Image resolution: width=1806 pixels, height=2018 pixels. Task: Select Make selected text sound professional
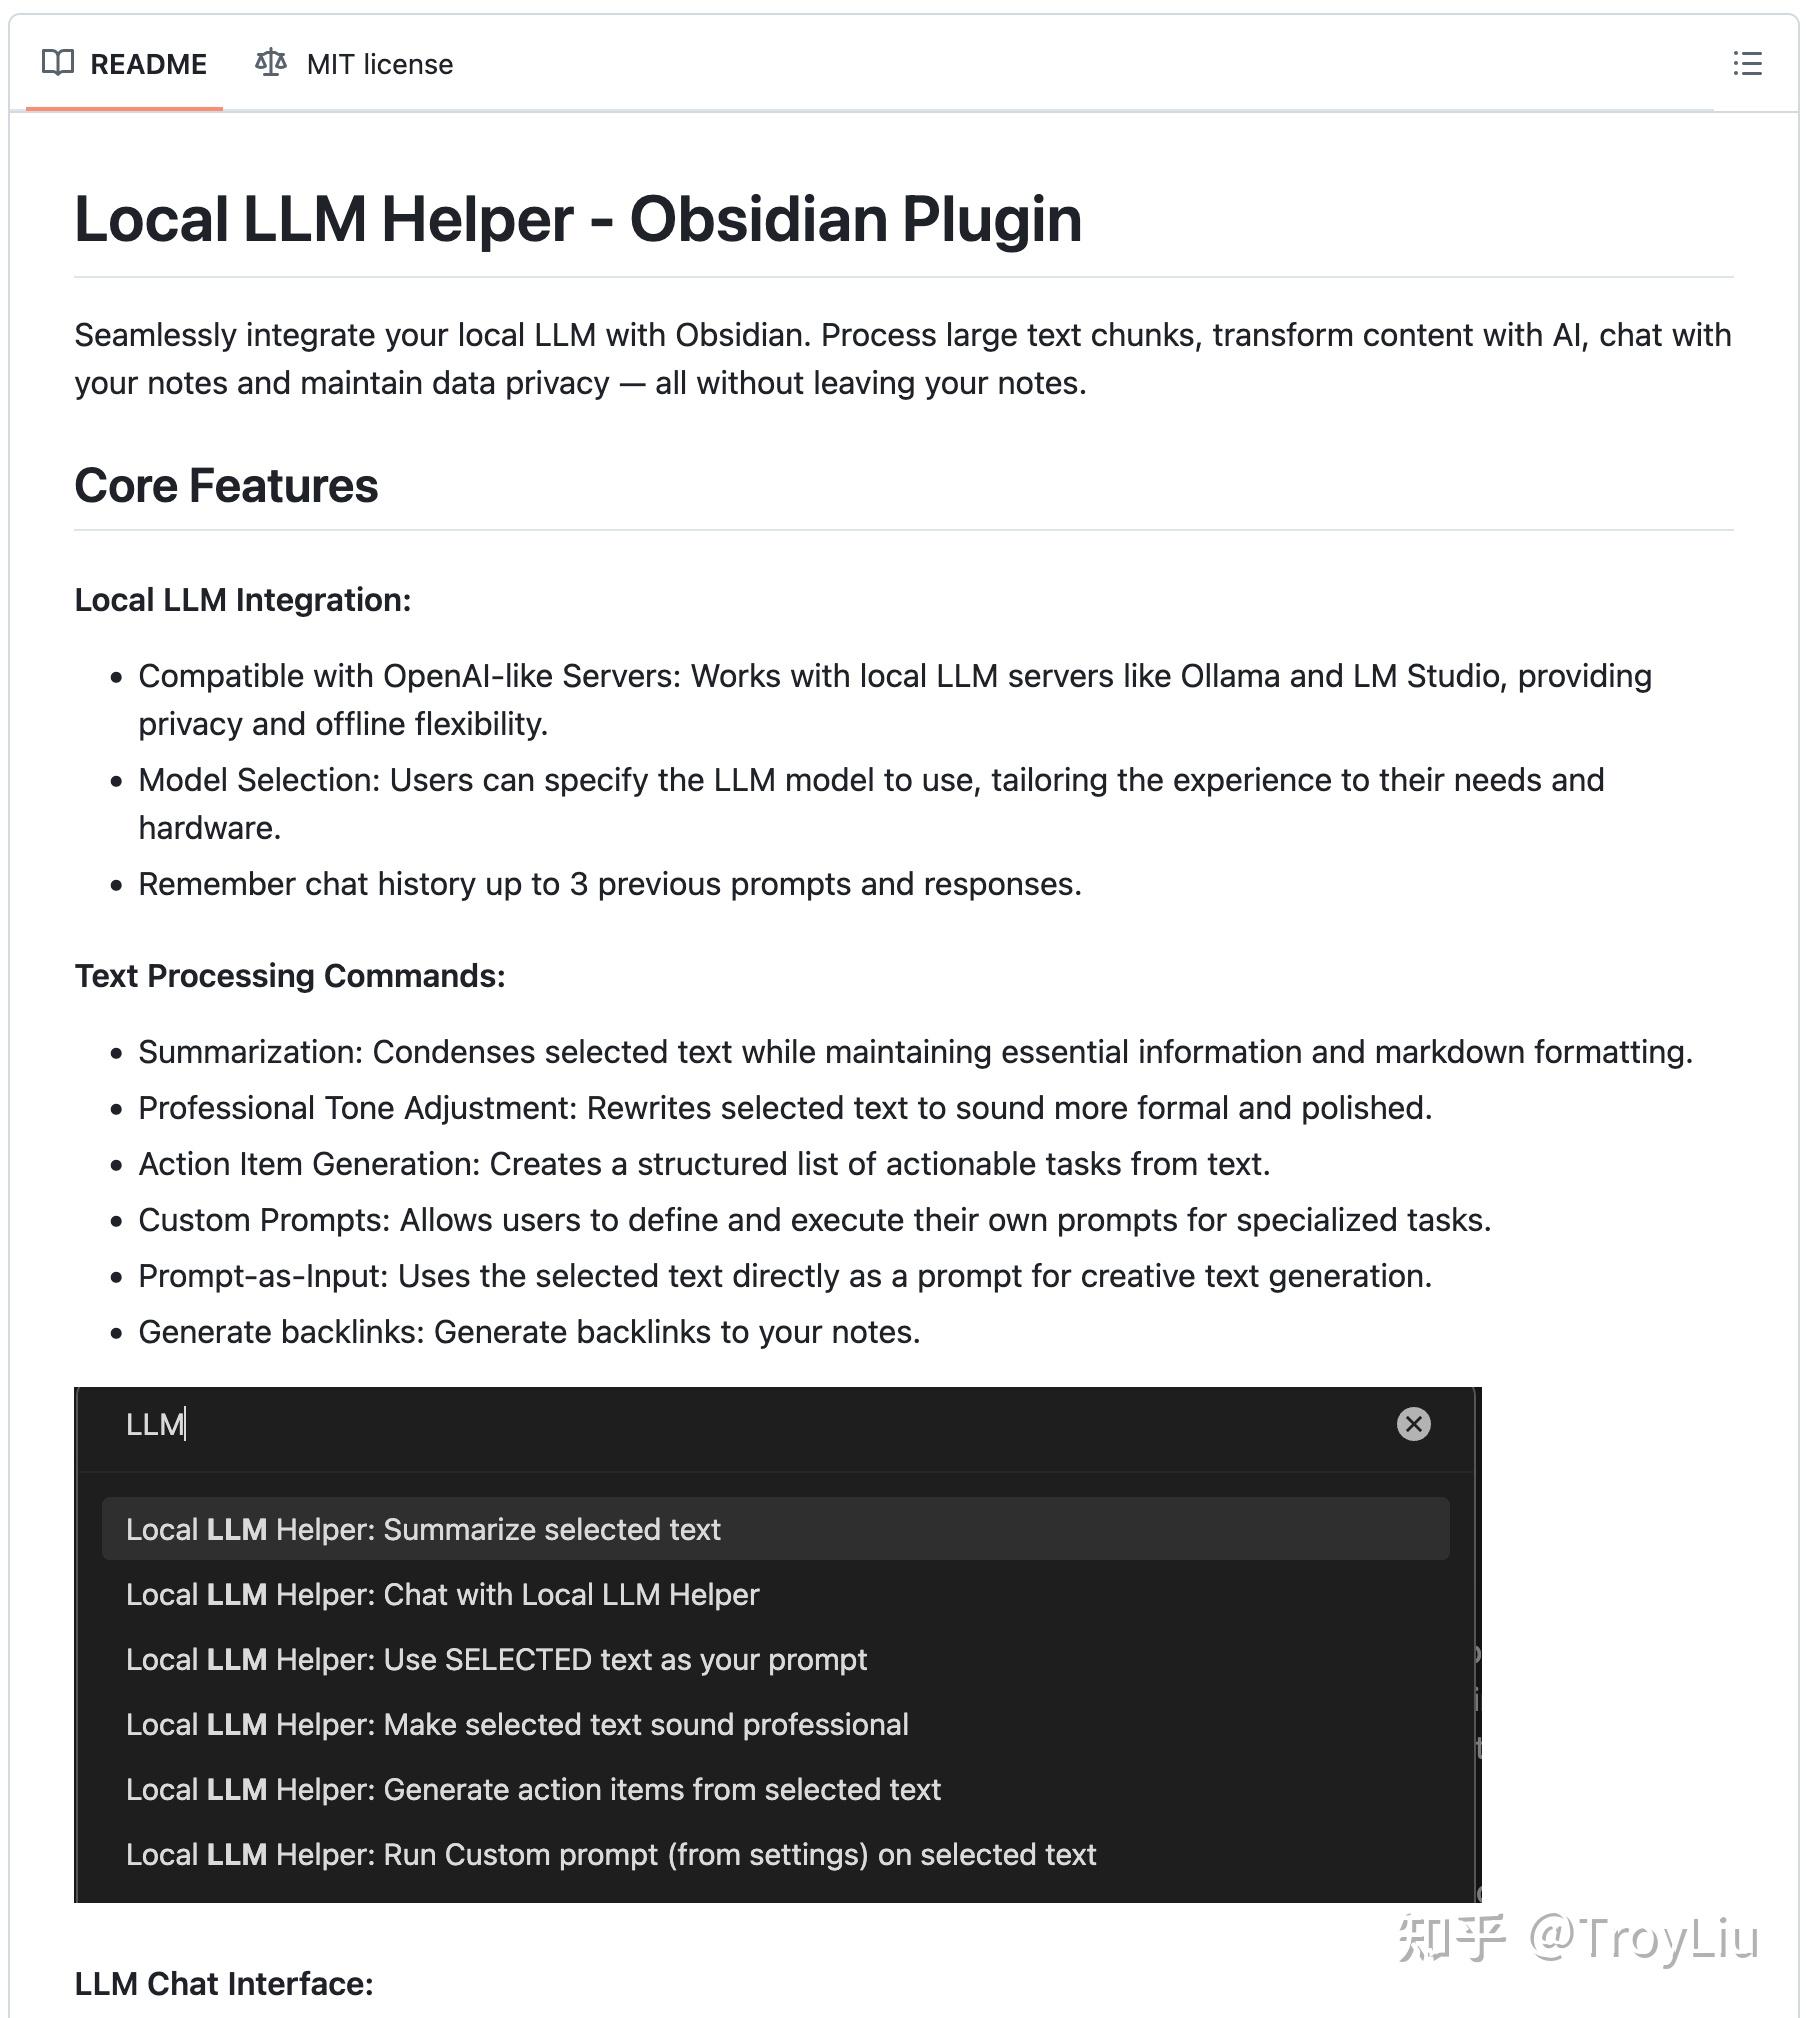click(x=517, y=1724)
